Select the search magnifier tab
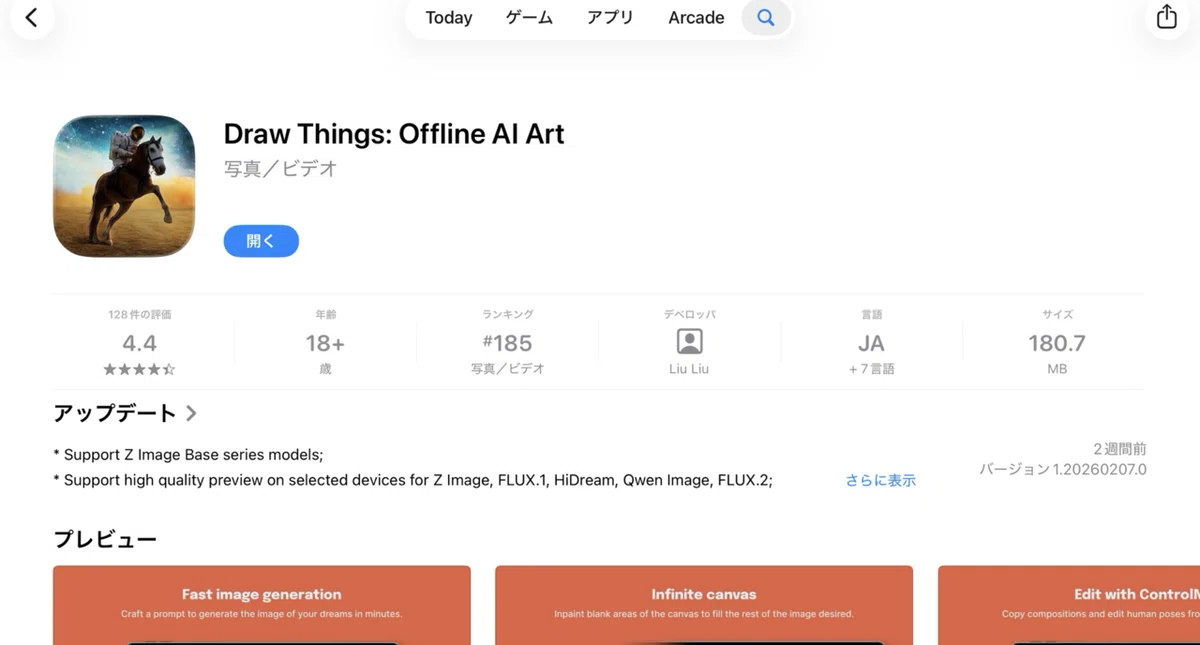 766,18
